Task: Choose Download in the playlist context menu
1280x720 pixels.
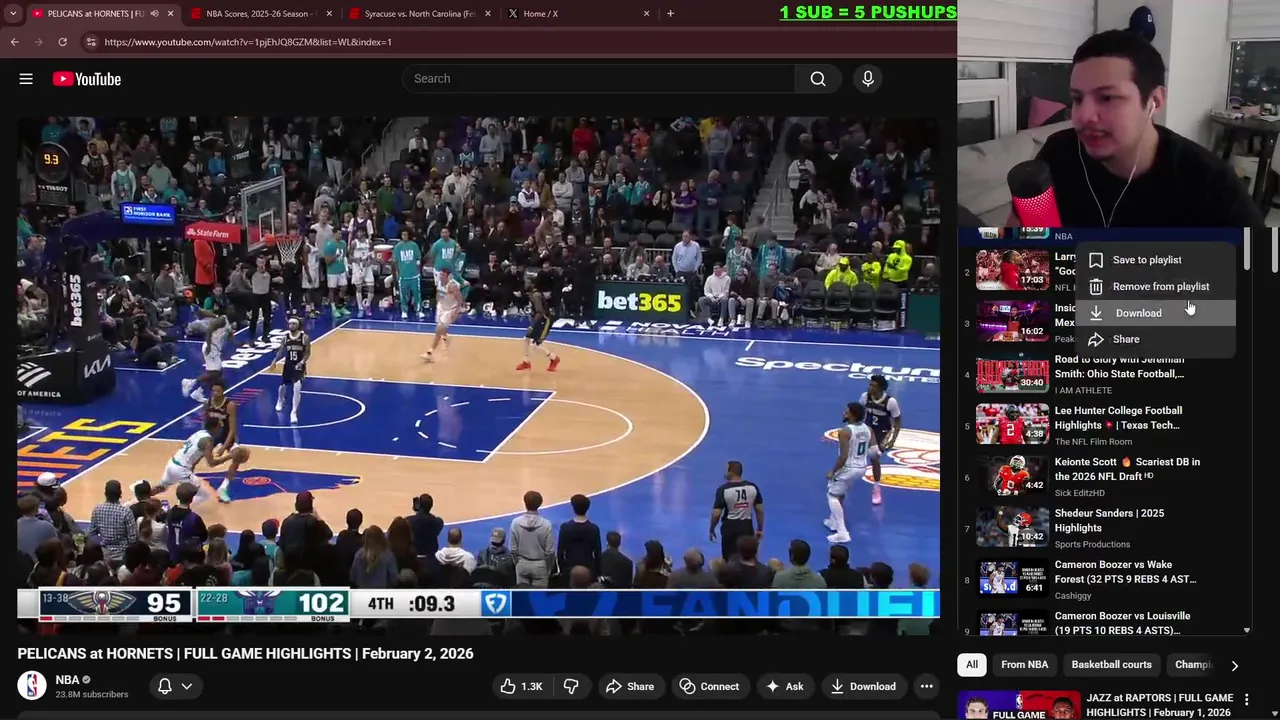Action: pos(1155,313)
